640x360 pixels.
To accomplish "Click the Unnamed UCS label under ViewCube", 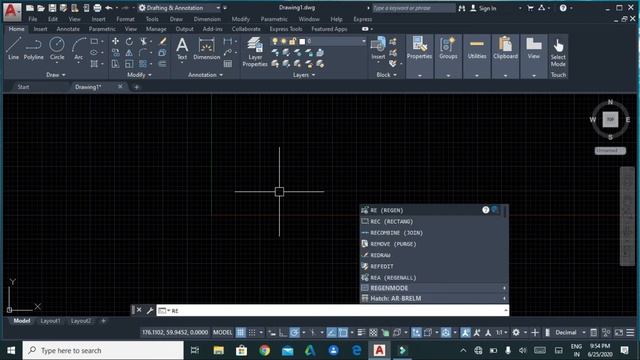I will click(610, 151).
